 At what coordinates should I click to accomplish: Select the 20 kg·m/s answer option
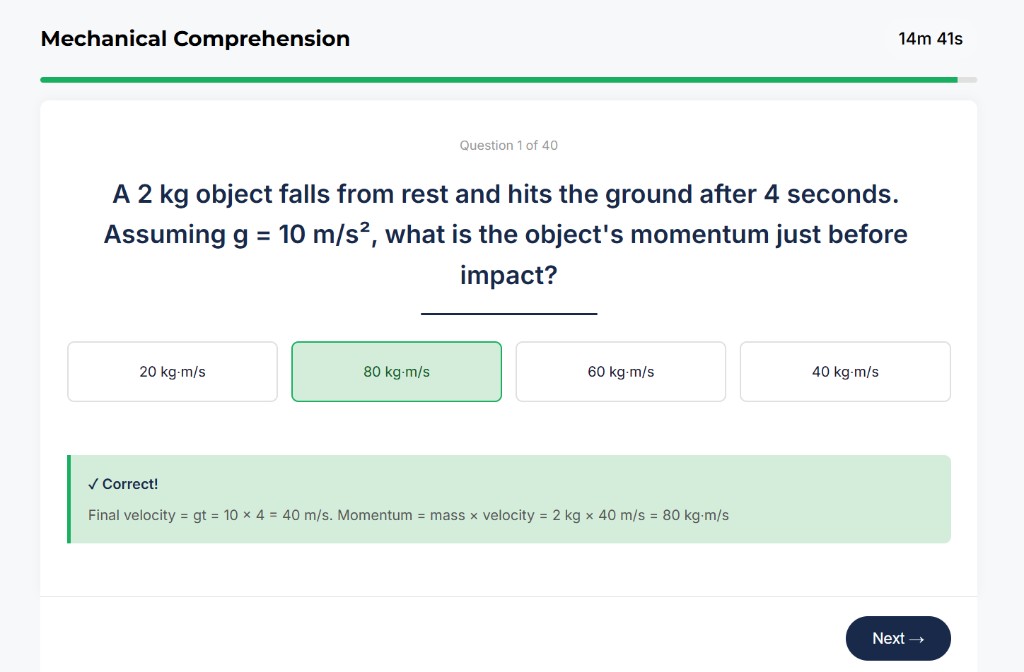tap(171, 371)
